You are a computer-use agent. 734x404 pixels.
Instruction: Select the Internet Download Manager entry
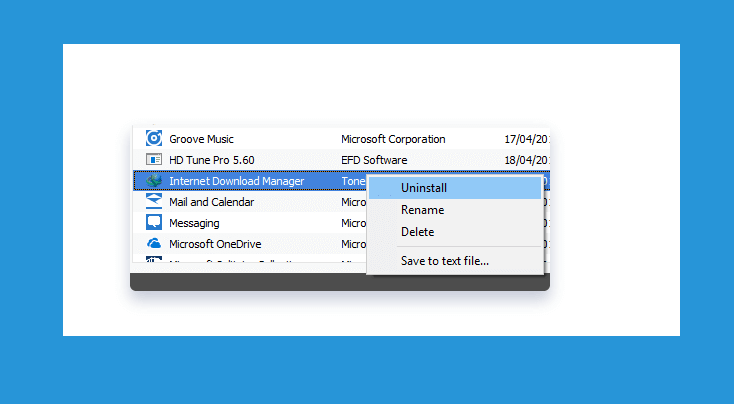pos(236,181)
